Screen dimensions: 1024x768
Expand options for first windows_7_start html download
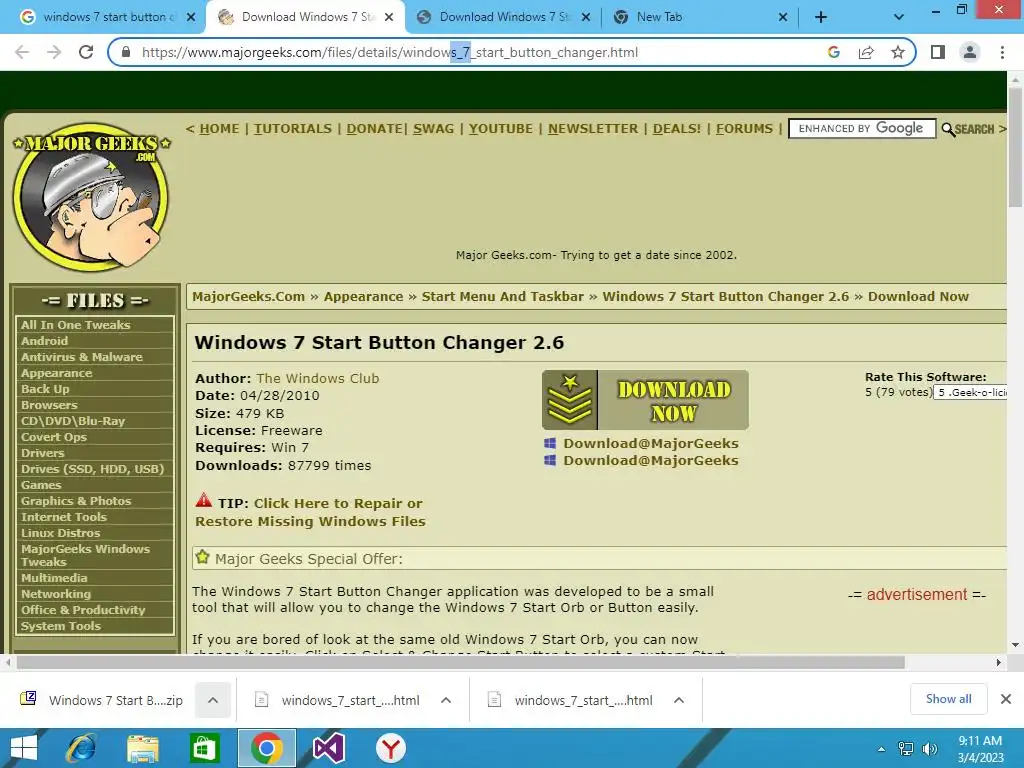click(446, 700)
